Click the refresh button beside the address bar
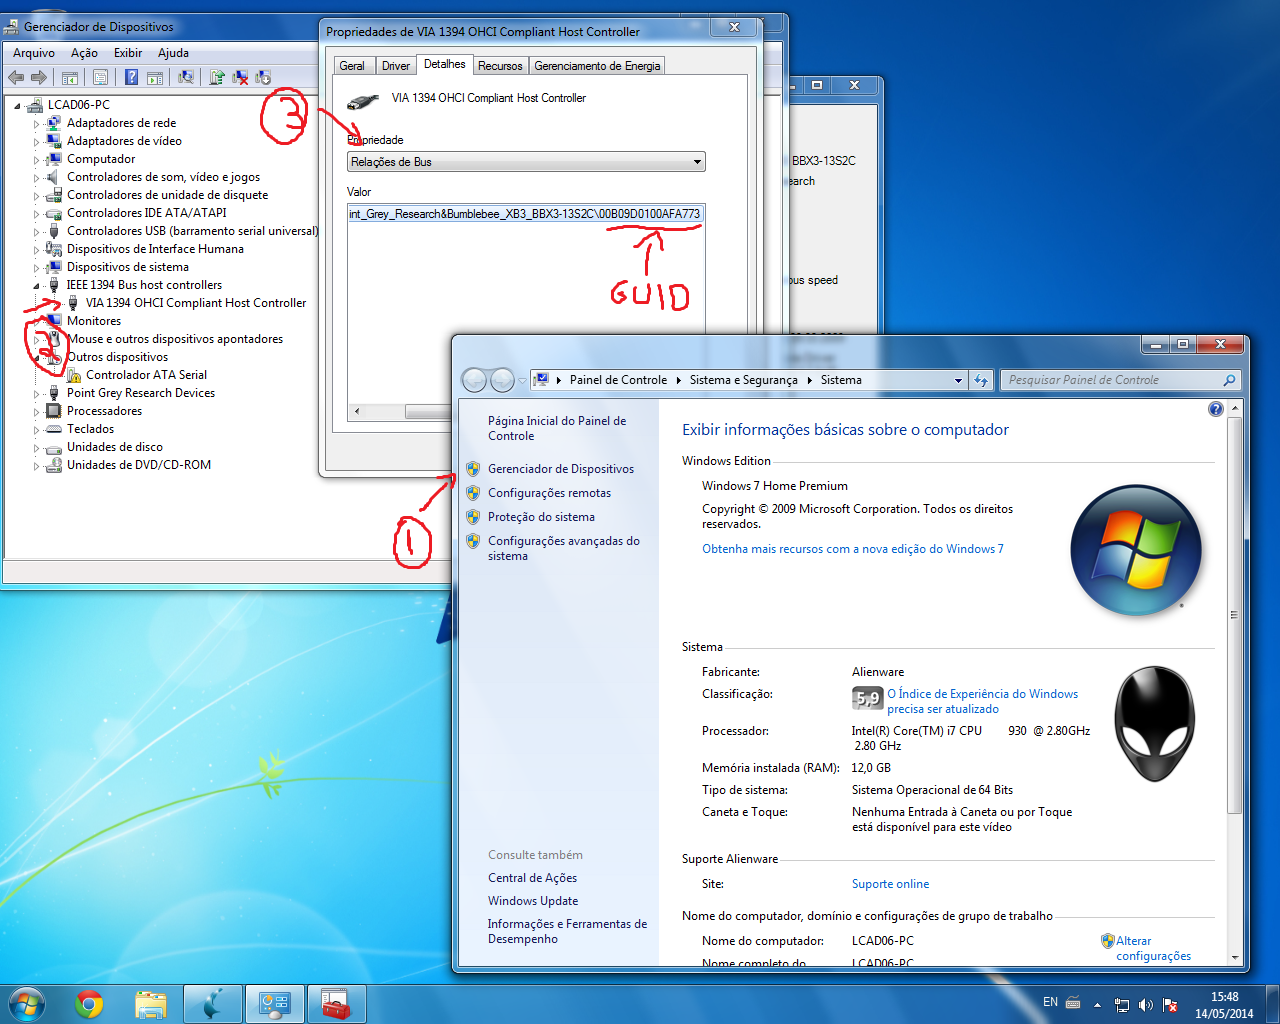Viewport: 1280px width, 1024px height. point(982,380)
